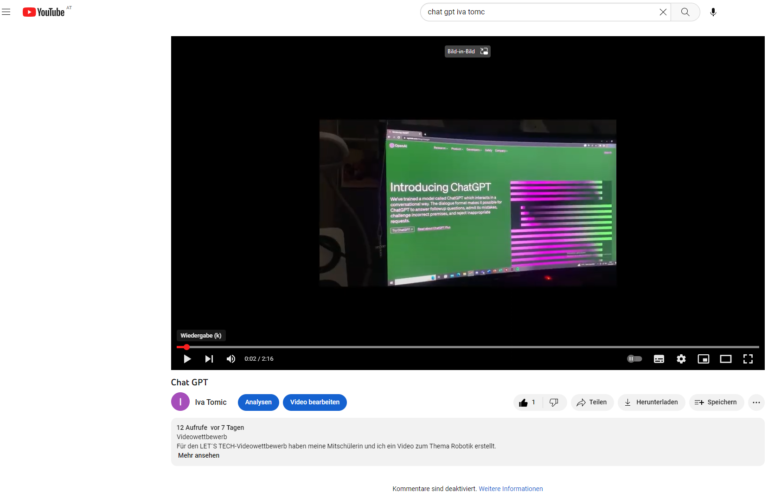Open the more actions three-dot menu
This screenshot has width=768, height=498.
click(x=756, y=402)
